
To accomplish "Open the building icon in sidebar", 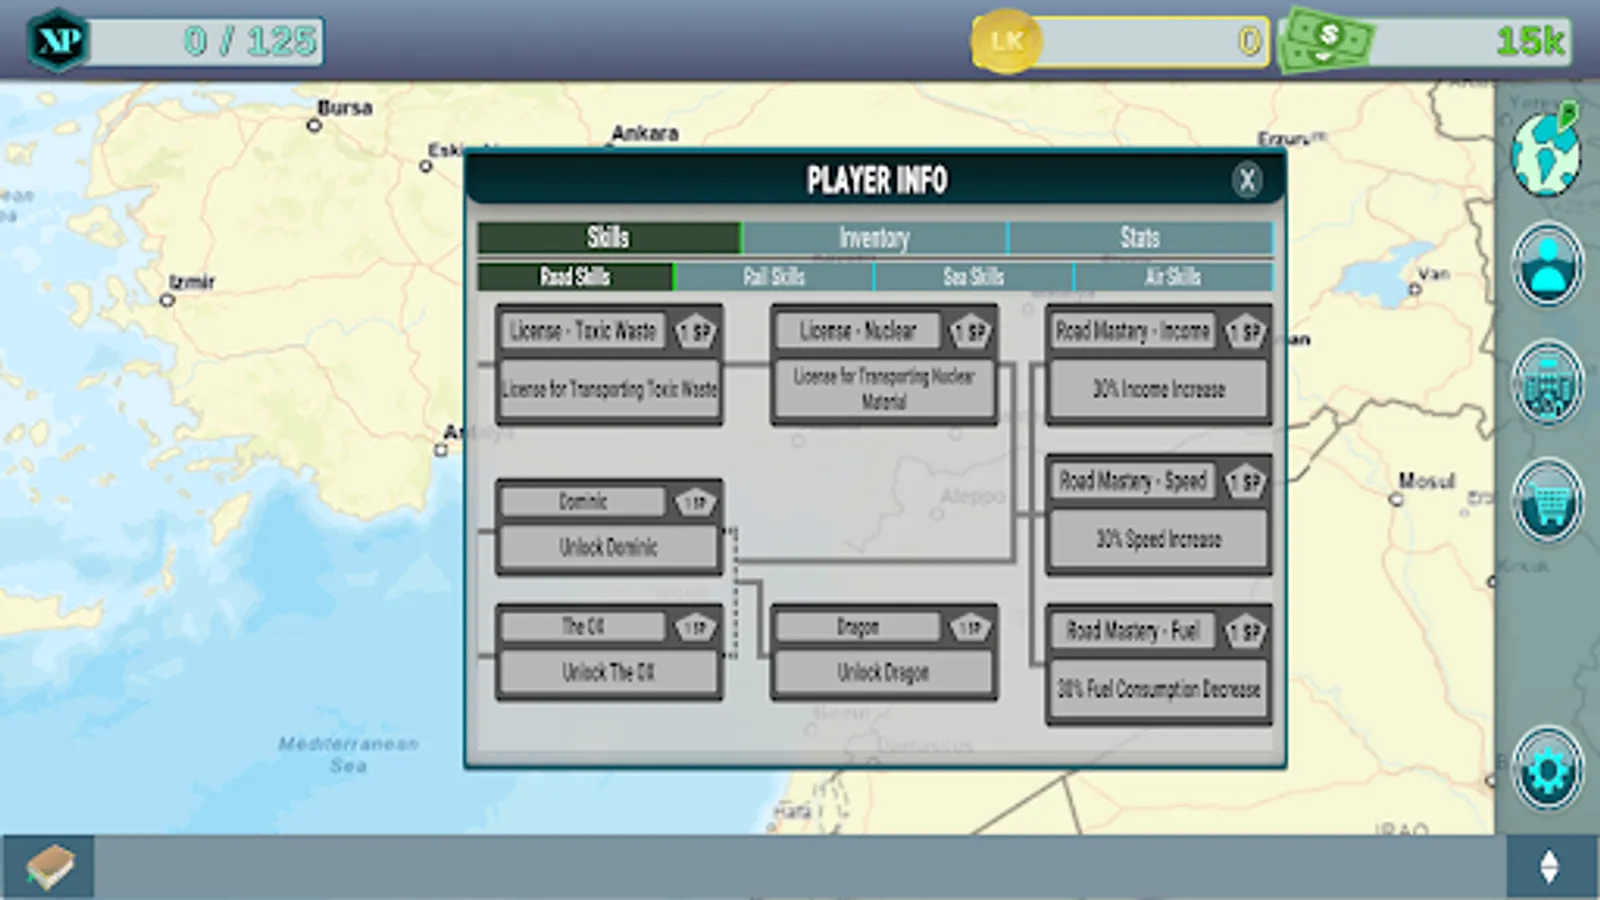I will click(1547, 383).
